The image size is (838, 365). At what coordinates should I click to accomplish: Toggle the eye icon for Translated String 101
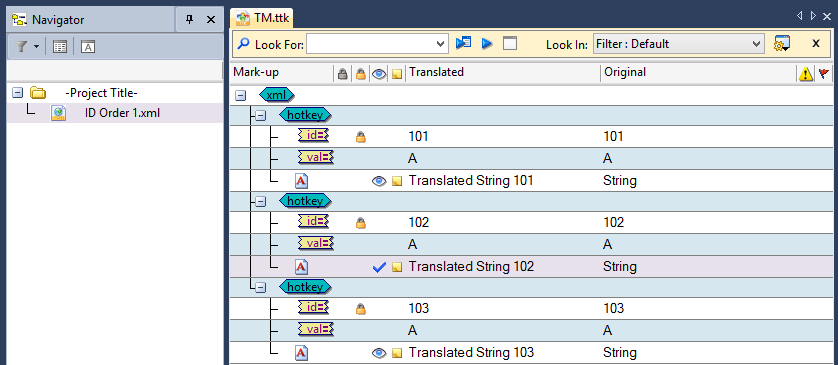379,181
